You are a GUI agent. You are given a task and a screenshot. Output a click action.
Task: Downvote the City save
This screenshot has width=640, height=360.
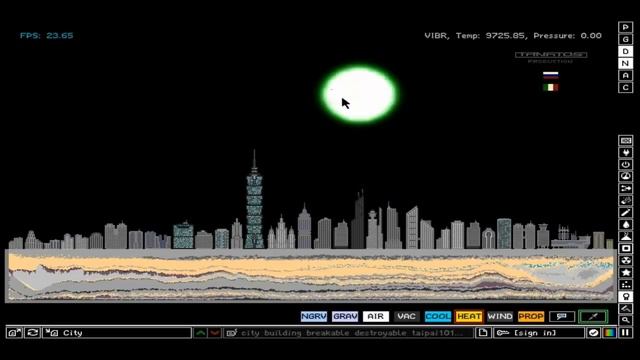(x=215, y=333)
